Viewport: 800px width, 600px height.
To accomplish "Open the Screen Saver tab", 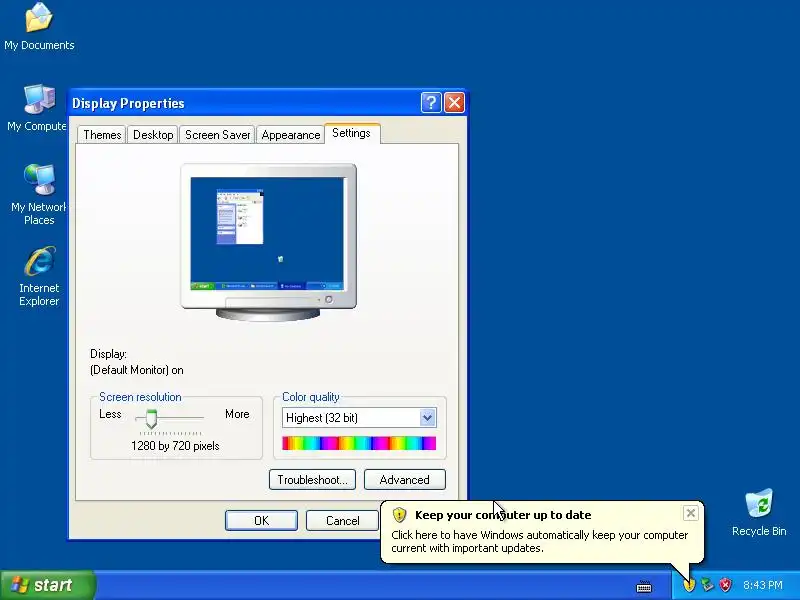I will (217, 135).
